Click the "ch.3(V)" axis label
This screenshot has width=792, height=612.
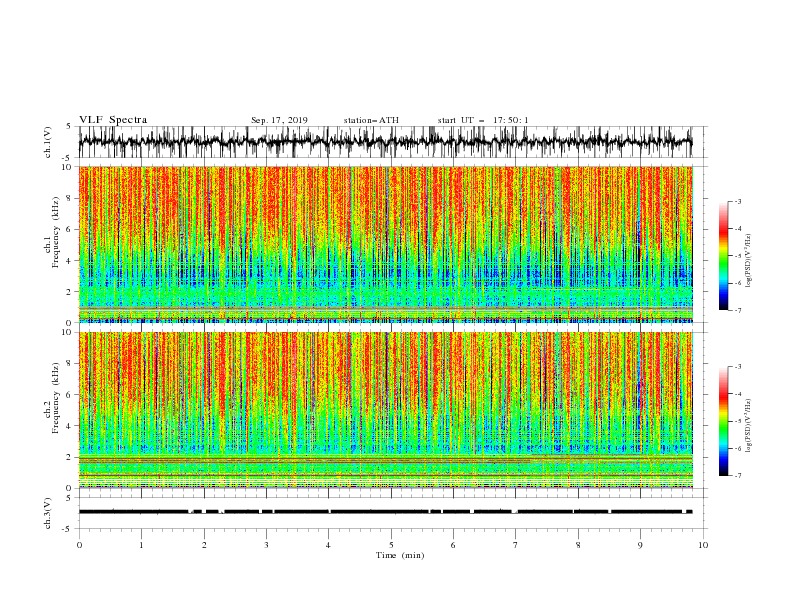tap(48, 513)
